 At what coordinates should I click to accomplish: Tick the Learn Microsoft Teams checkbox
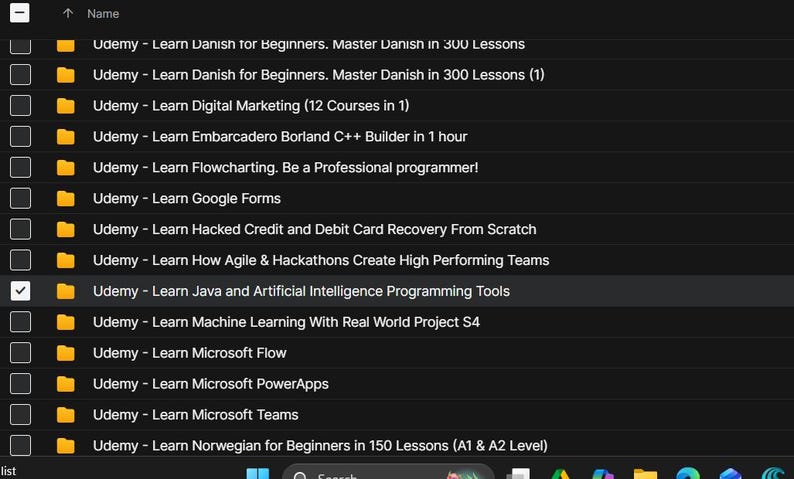point(20,415)
